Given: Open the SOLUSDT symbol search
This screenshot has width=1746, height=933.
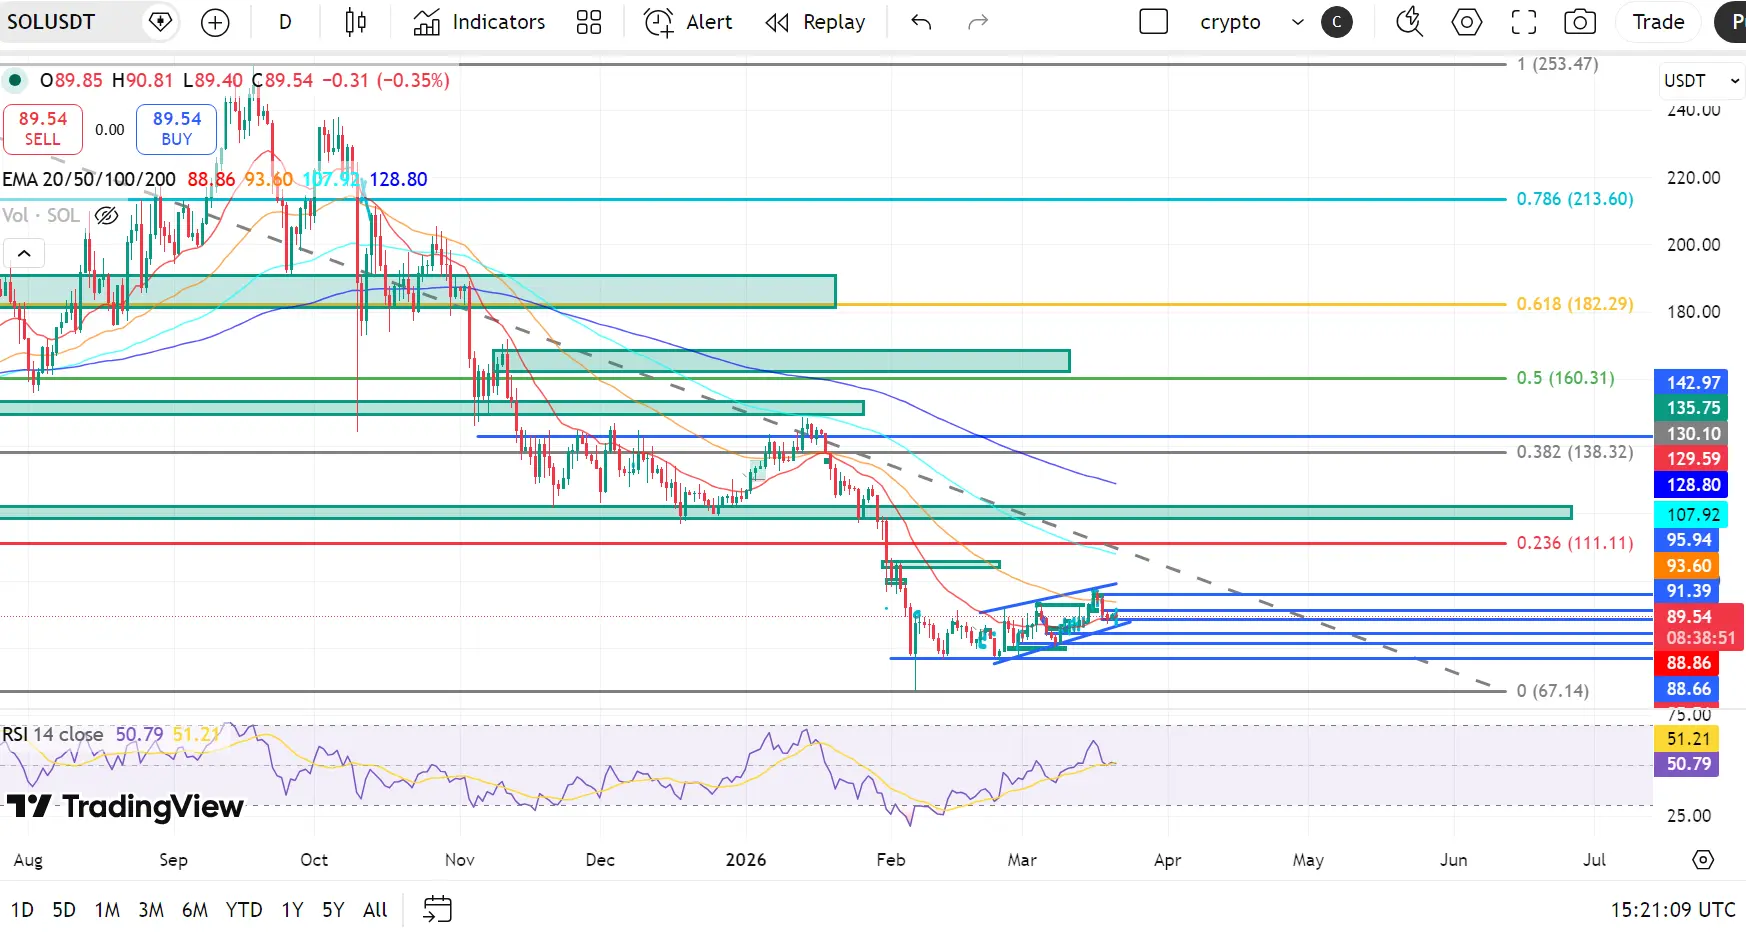Looking at the screenshot, I should pos(51,22).
